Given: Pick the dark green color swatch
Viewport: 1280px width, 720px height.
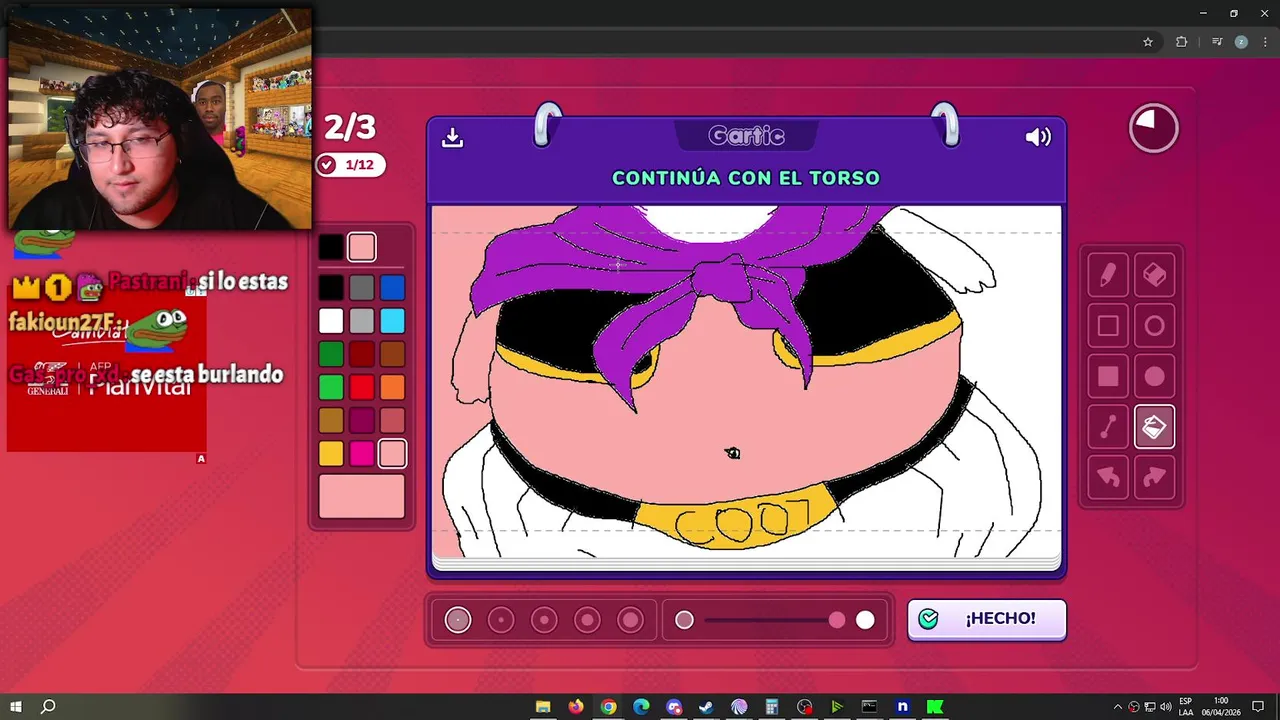Looking at the screenshot, I should (x=331, y=354).
